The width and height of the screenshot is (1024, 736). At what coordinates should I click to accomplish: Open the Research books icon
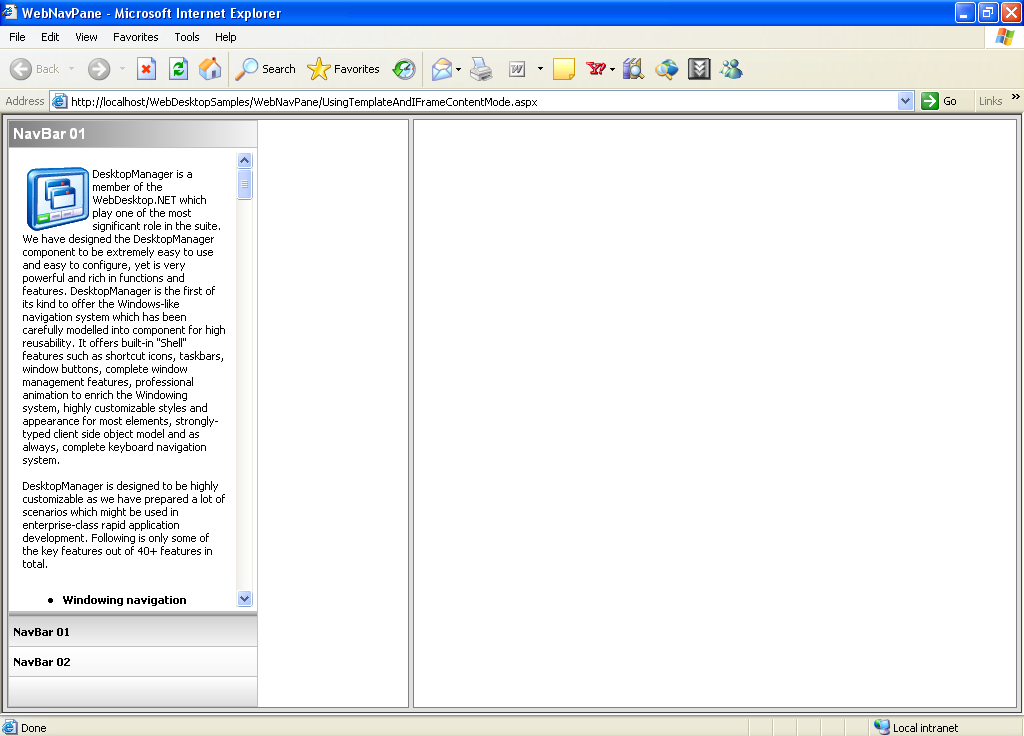pyautogui.click(x=633, y=69)
